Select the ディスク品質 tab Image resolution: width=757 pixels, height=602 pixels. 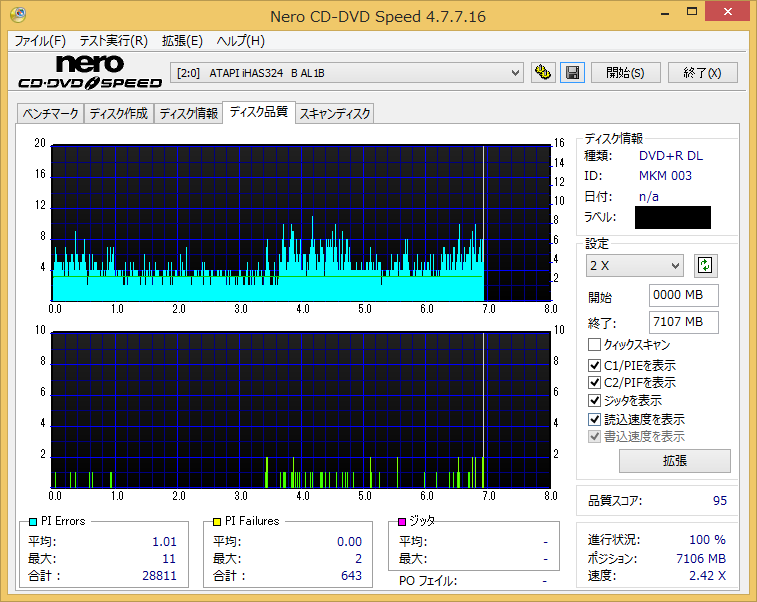(259, 112)
